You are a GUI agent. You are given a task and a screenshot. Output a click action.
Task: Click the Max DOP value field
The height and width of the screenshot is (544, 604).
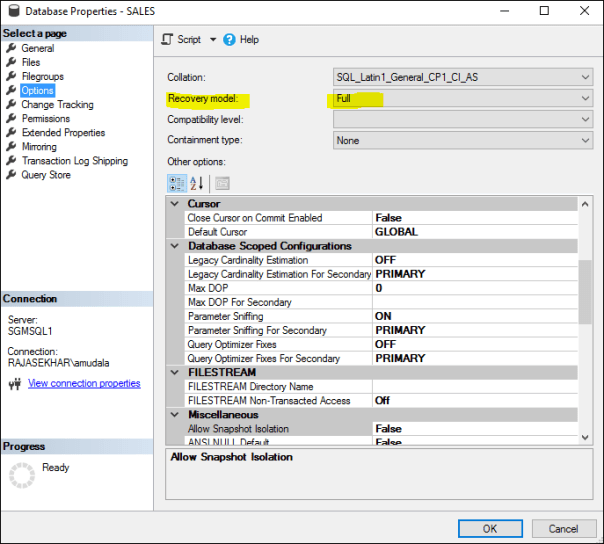tap(470, 288)
